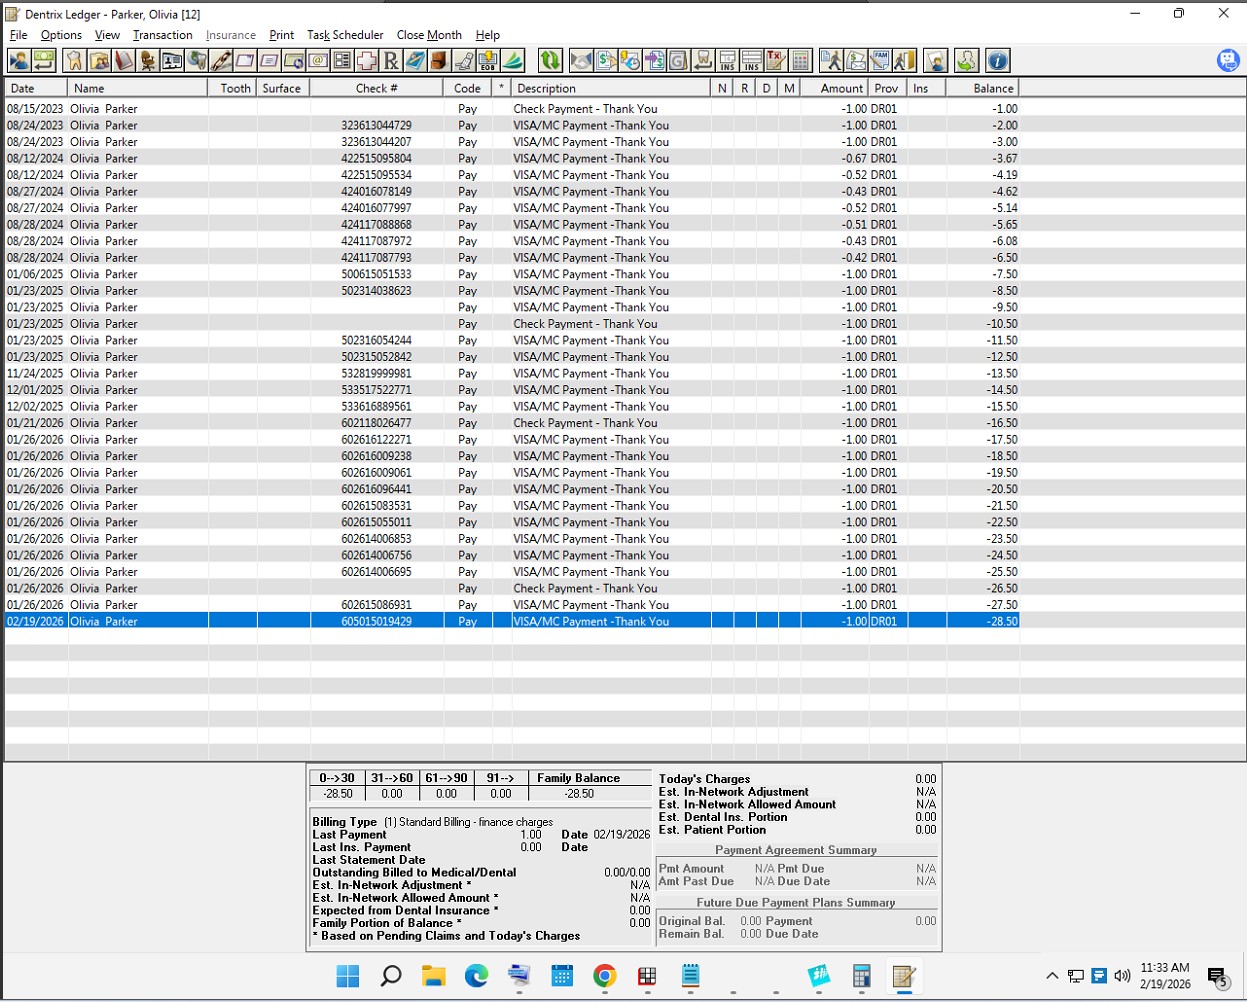Click the blue info circle icon
Image resolution: width=1247 pixels, height=1002 pixels.
(x=997, y=61)
